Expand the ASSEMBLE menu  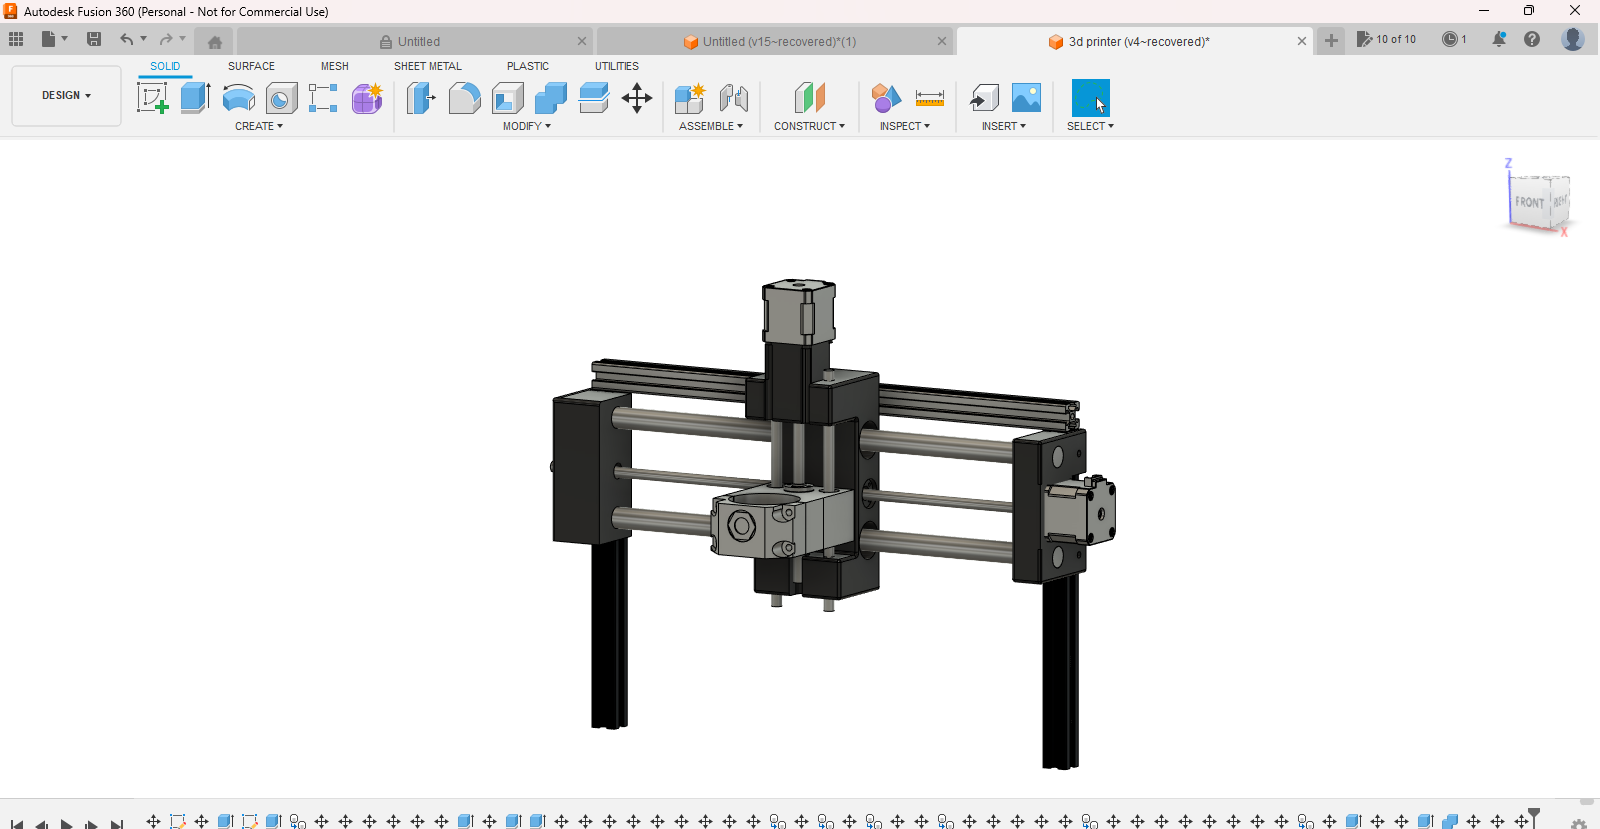click(711, 126)
